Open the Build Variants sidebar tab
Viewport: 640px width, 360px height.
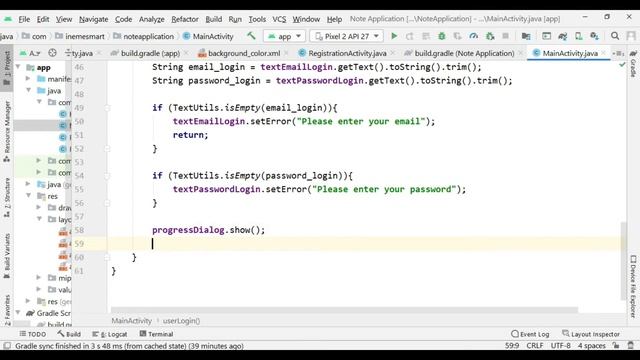coord(7,255)
